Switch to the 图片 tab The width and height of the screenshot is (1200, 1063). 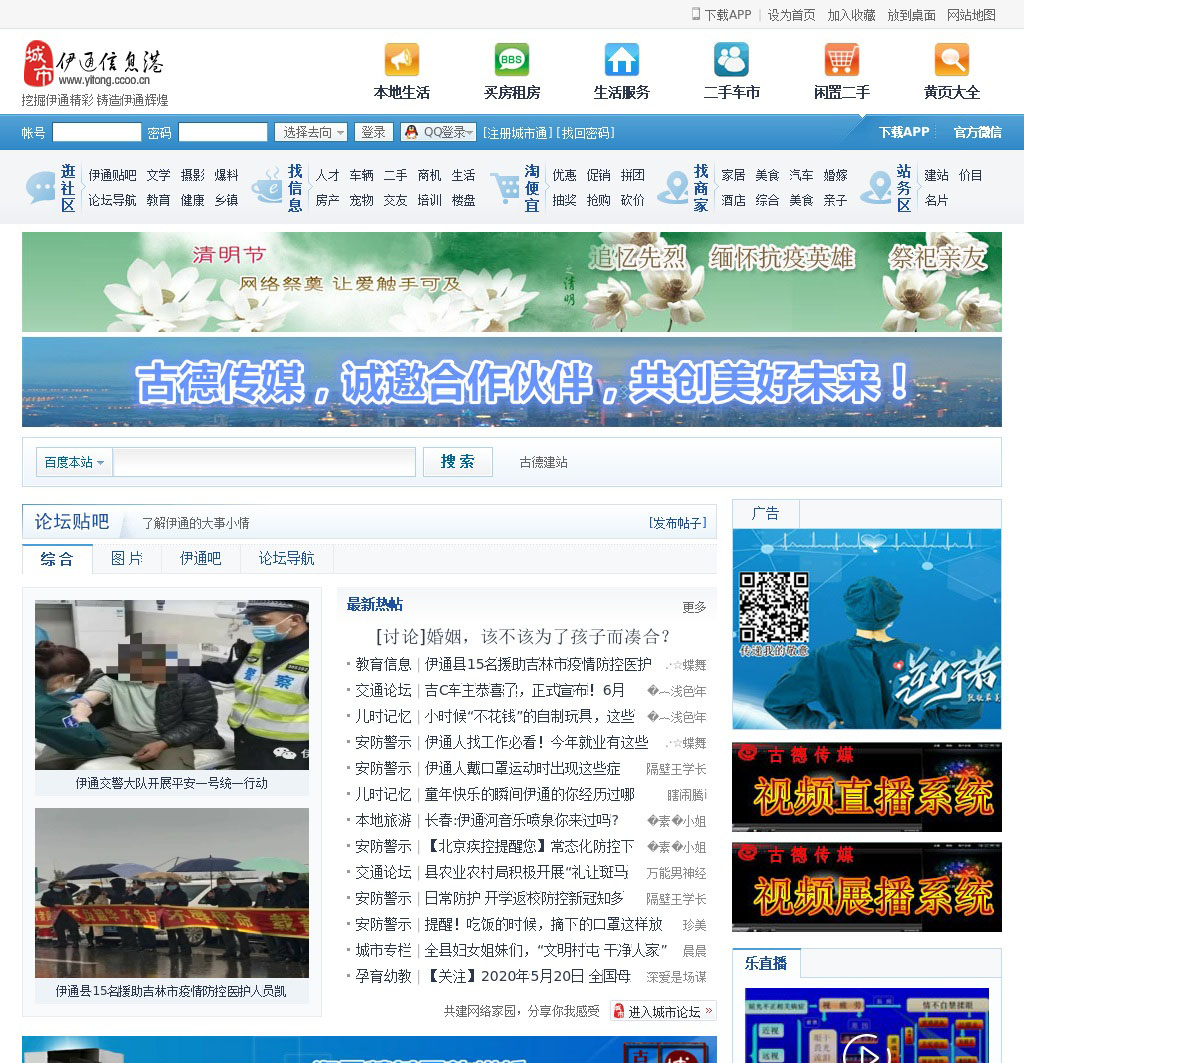[x=127, y=559]
